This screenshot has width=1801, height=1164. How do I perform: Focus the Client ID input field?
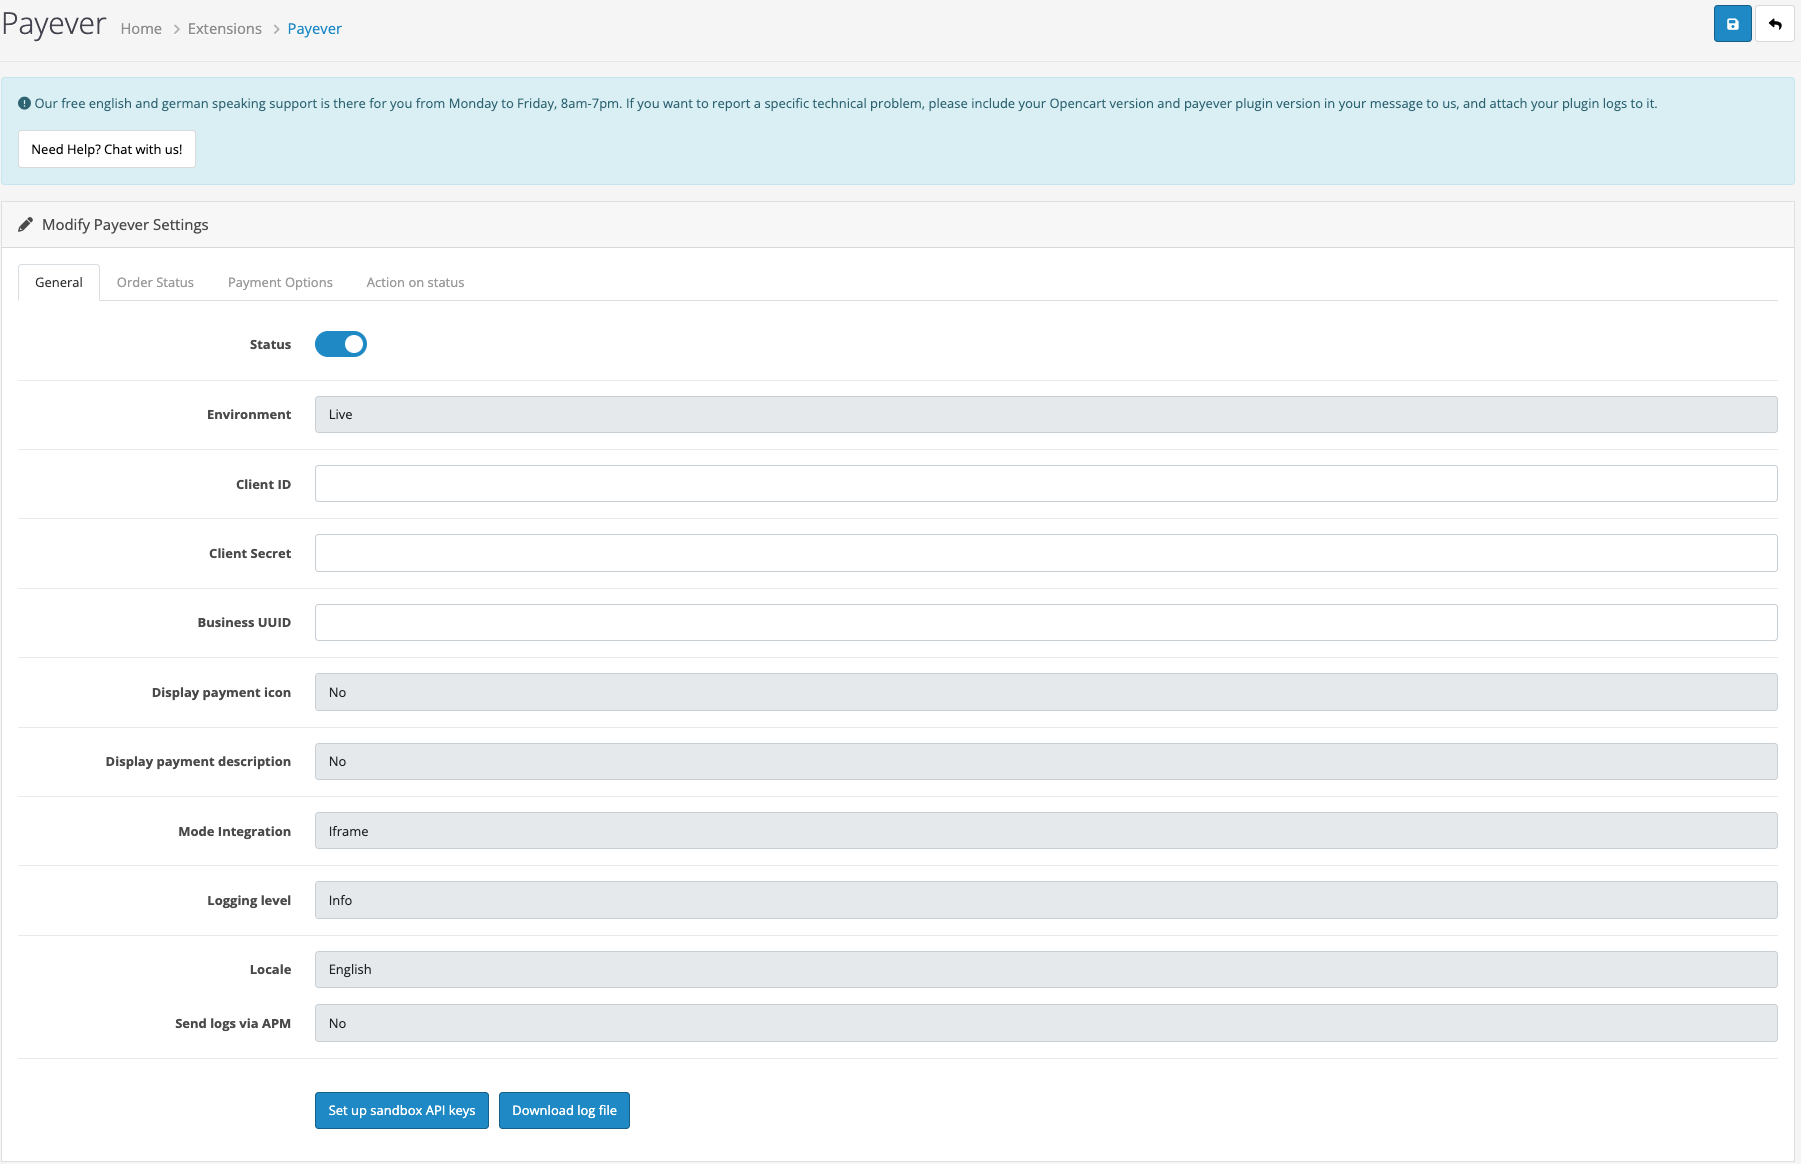(x=1046, y=484)
